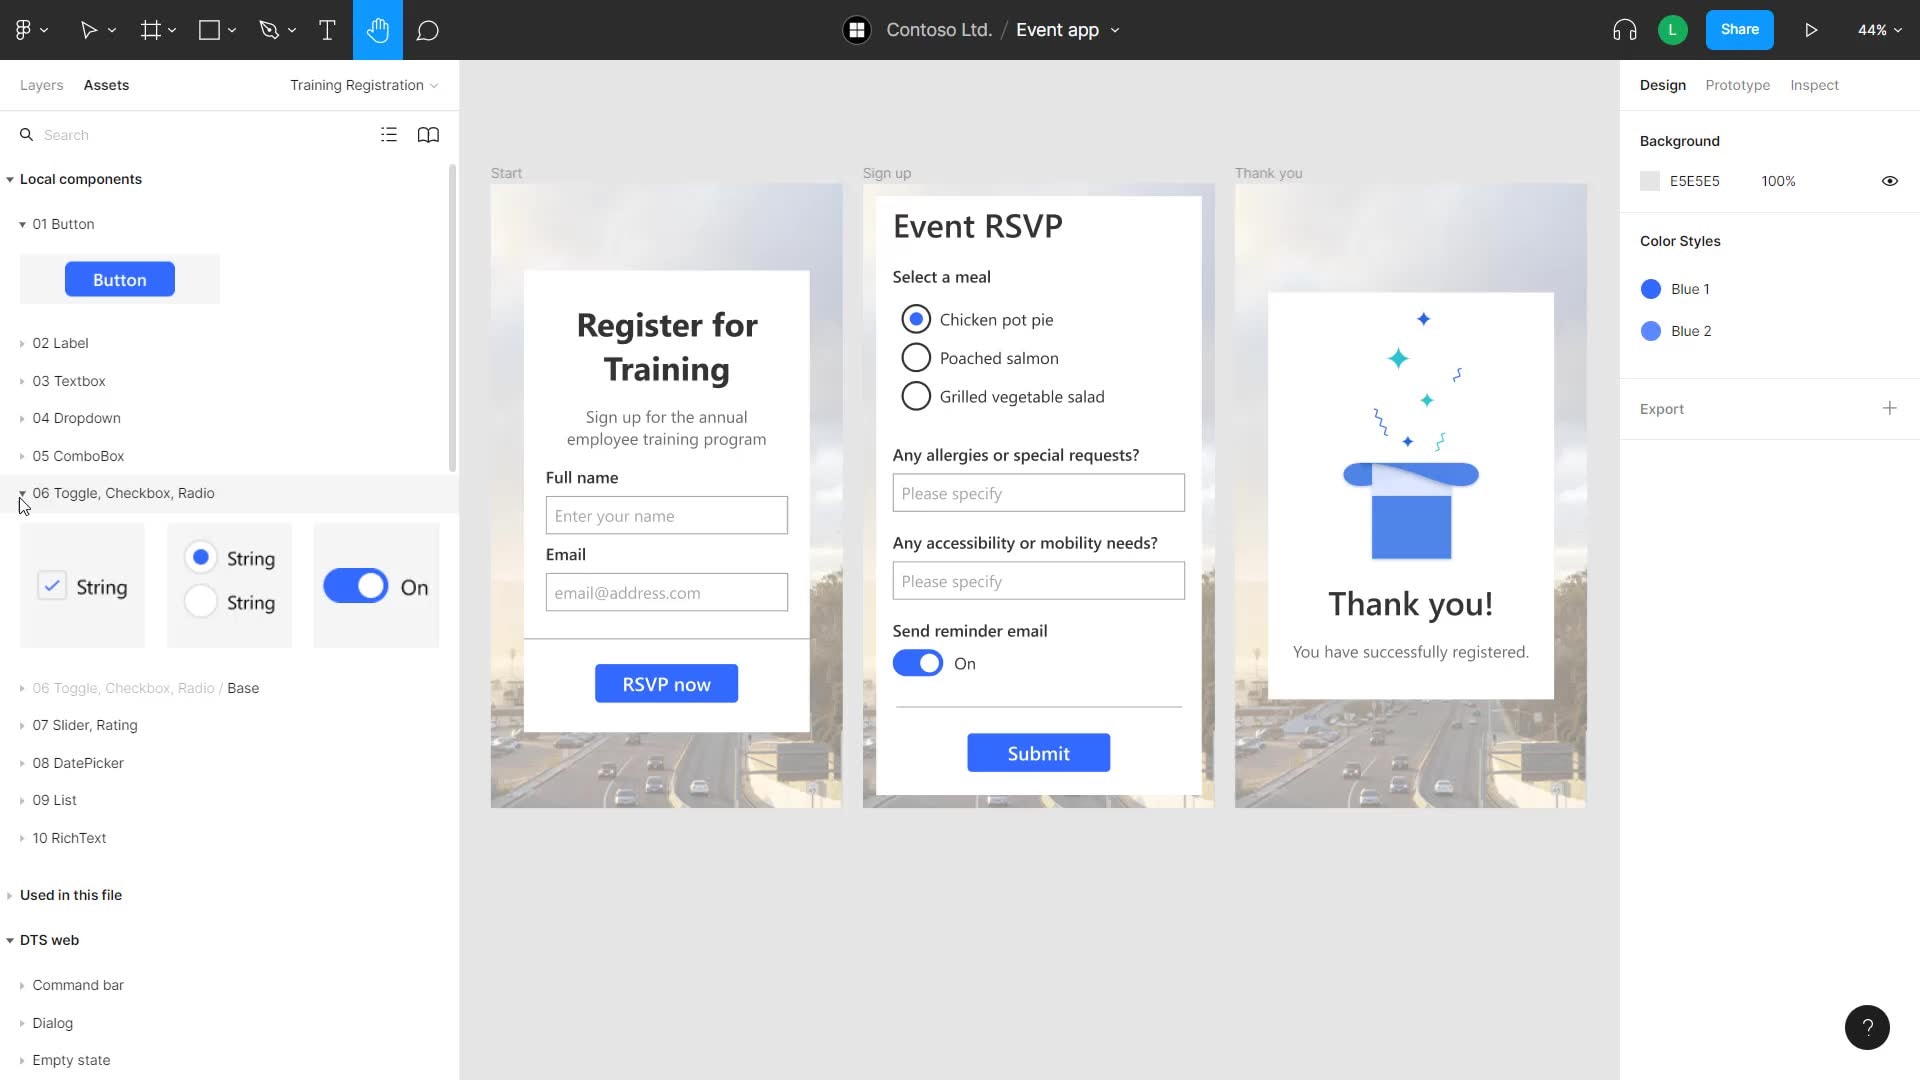Click the Comment tool icon
The width and height of the screenshot is (1920, 1080).
coord(427,29)
